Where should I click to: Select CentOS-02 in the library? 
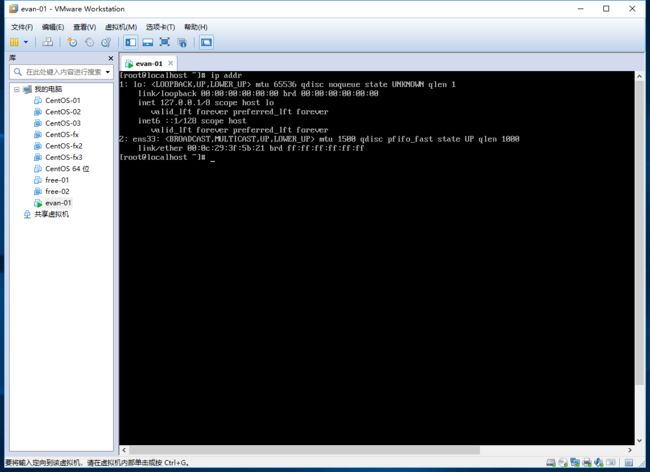[x=63, y=112]
